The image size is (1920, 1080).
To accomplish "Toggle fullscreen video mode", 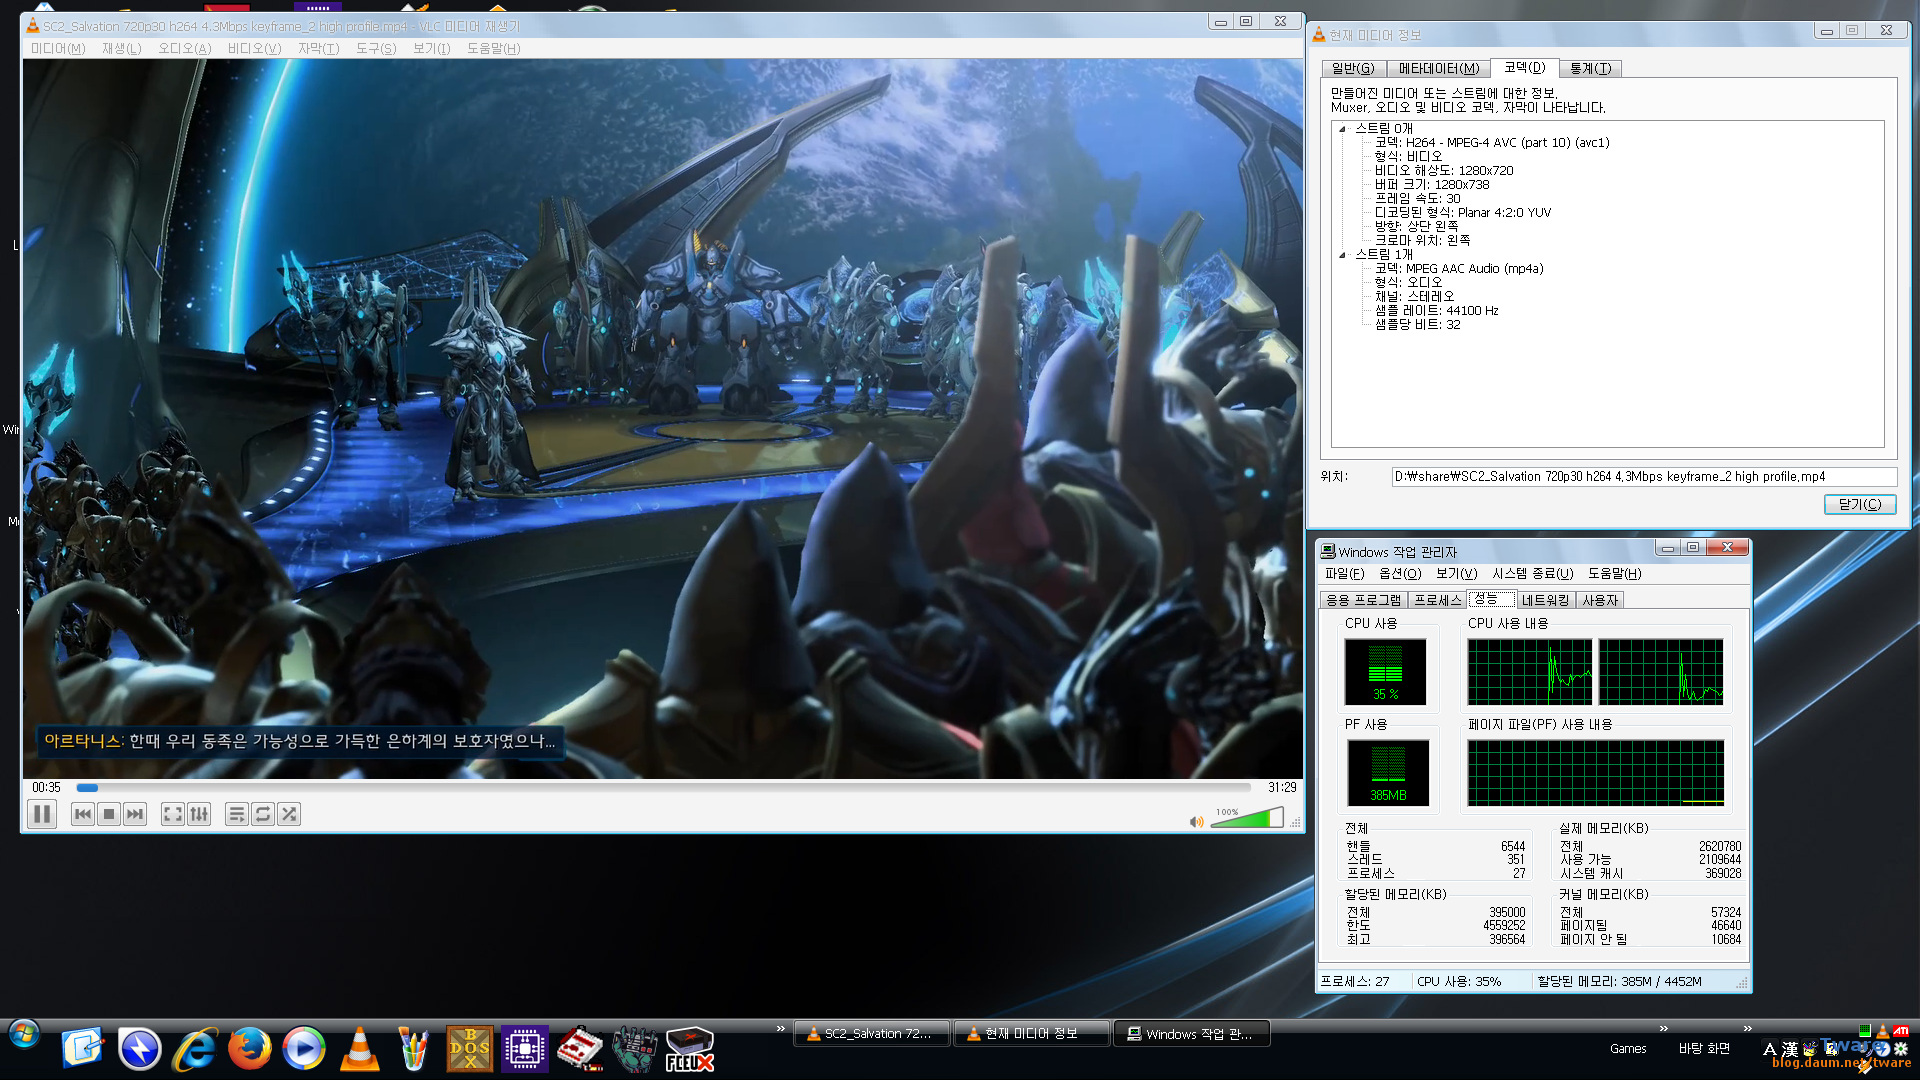I will (173, 814).
